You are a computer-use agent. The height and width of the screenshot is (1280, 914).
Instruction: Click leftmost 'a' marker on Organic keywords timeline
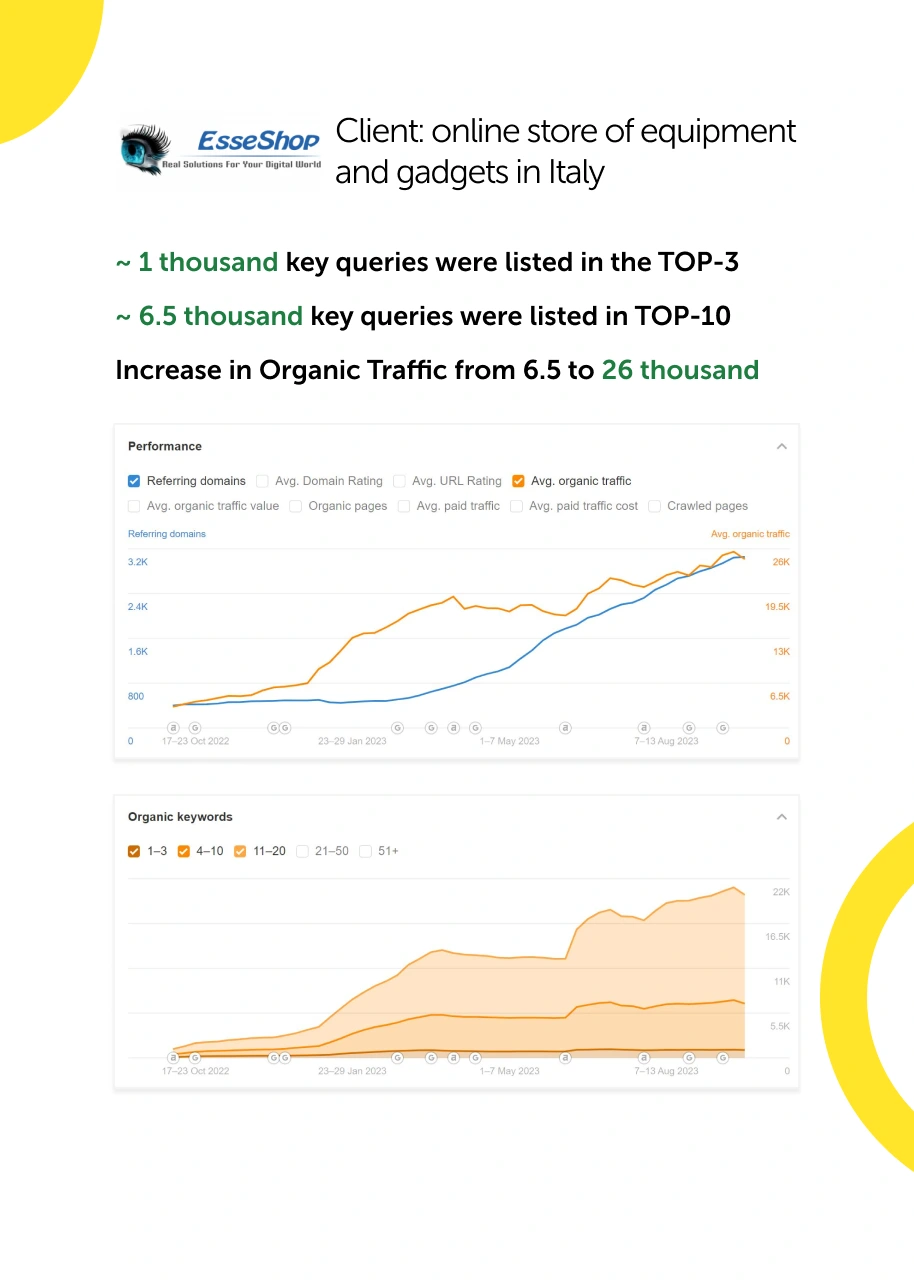173,1057
